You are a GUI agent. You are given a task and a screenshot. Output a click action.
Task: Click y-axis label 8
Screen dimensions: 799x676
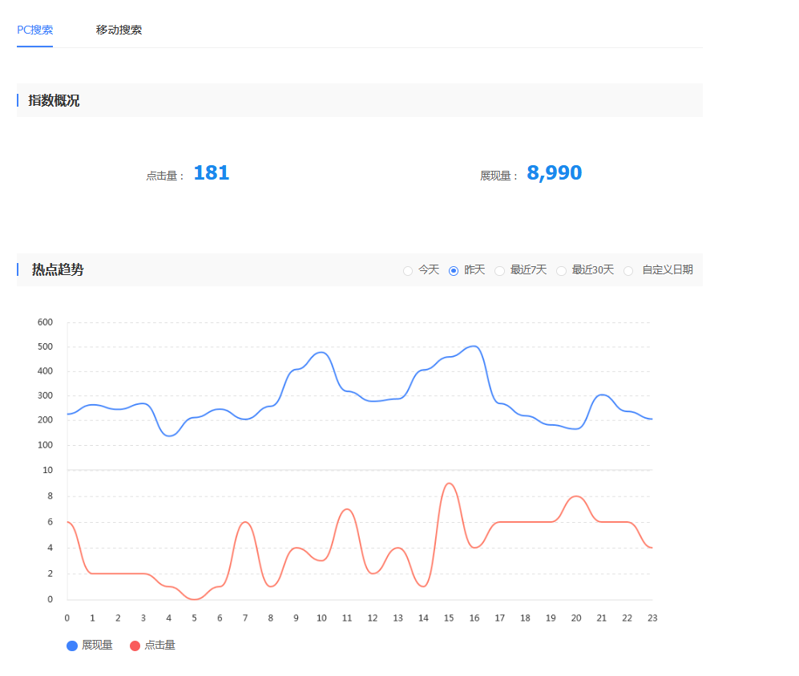click(x=50, y=496)
